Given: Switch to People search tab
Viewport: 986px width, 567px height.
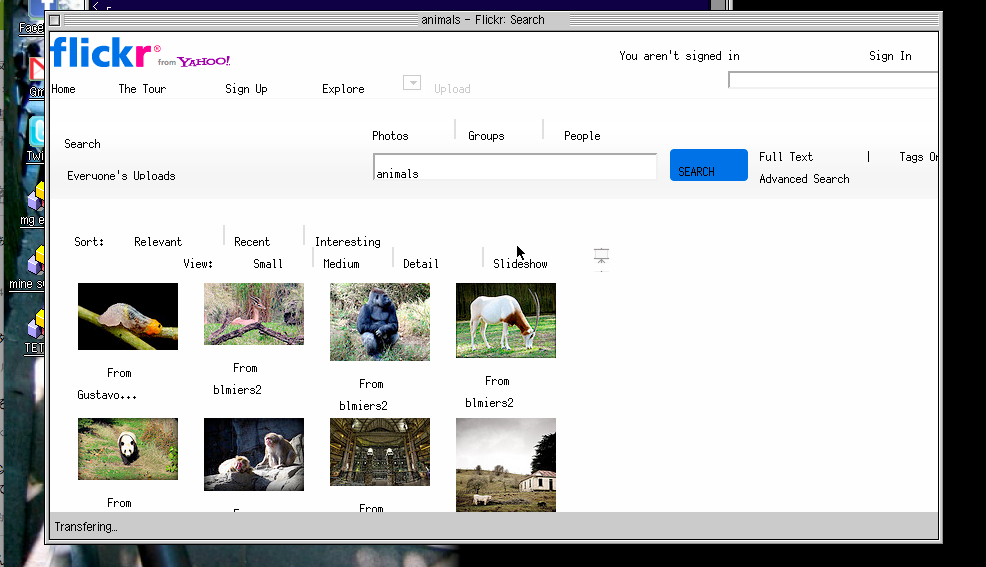Looking at the screenshot, I should point(582,136).
